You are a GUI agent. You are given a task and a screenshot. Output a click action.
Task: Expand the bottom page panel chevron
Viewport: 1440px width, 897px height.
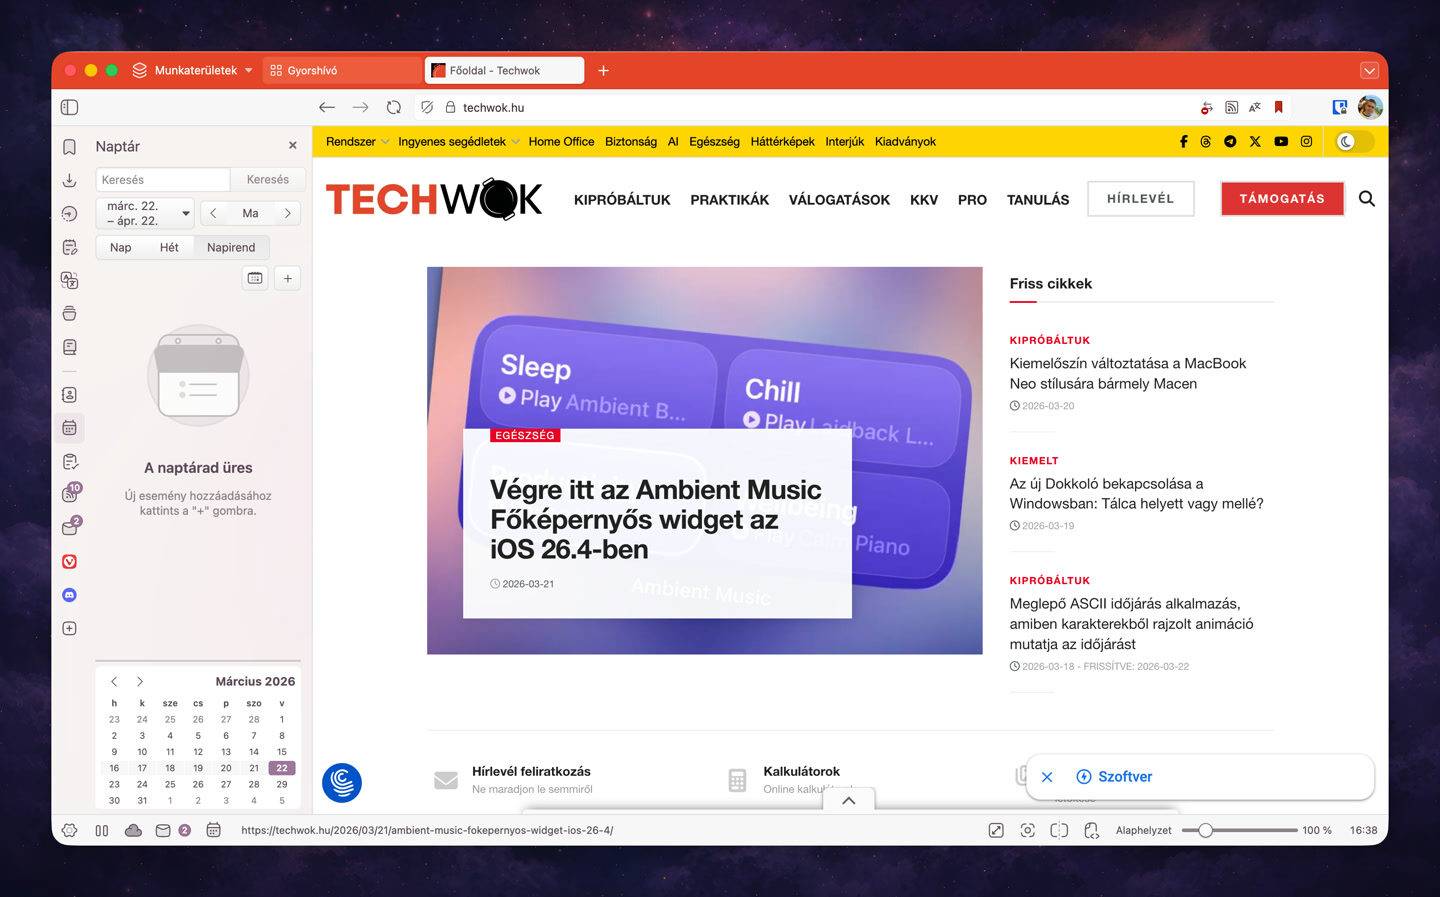pyautogui.click(x=848, y=800)
